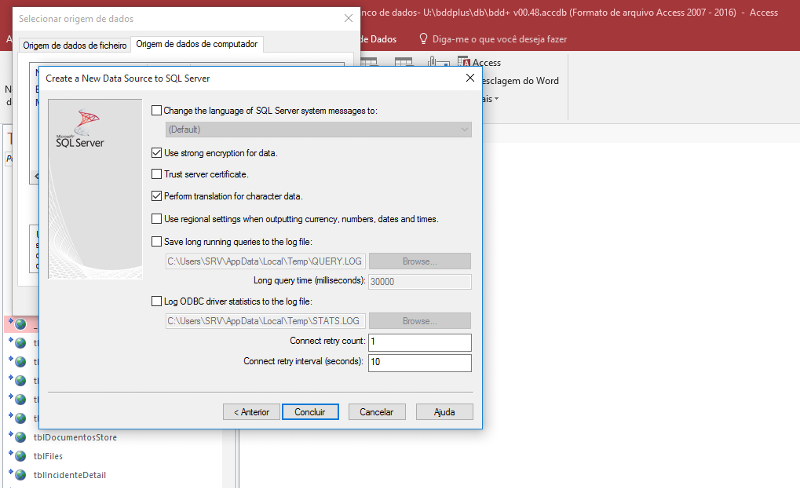Image resolution: width=800 pixels, height=488 pixels.
Task: Click globe icon beside tblFiles
Action: click(20, 456)
